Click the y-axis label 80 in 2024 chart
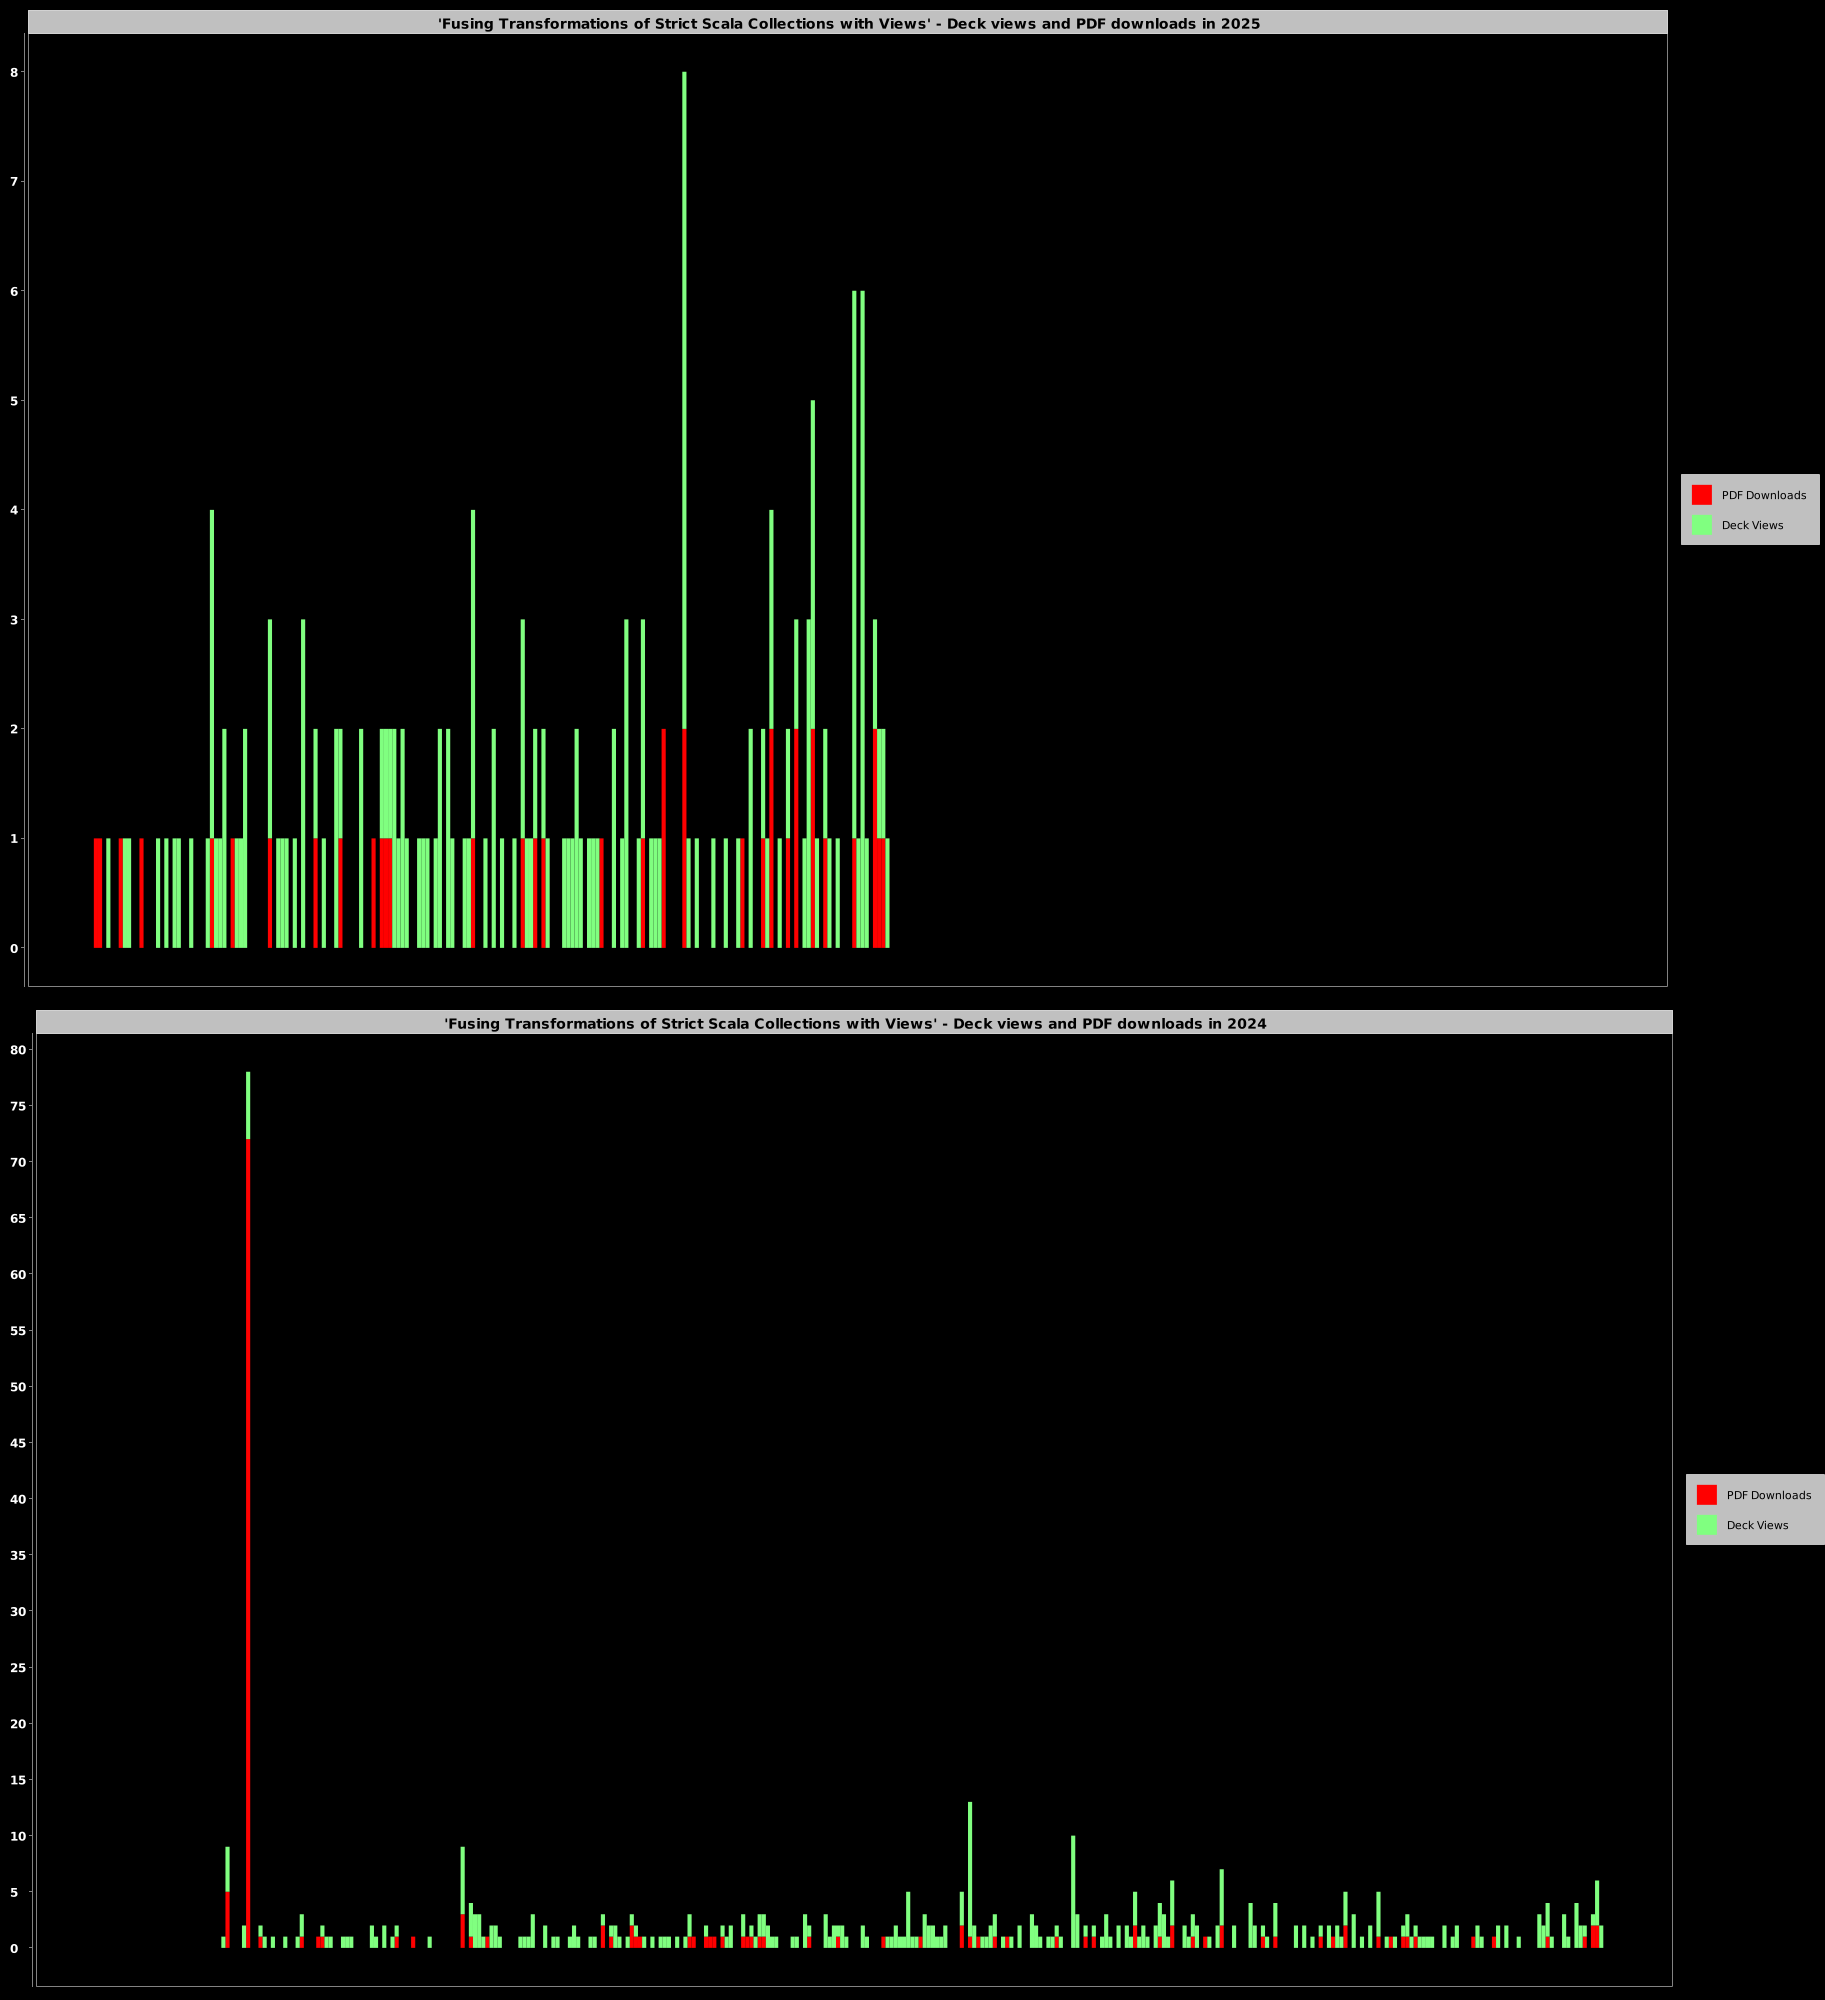The image size is (1825, 2000). tap(17, 1050)
